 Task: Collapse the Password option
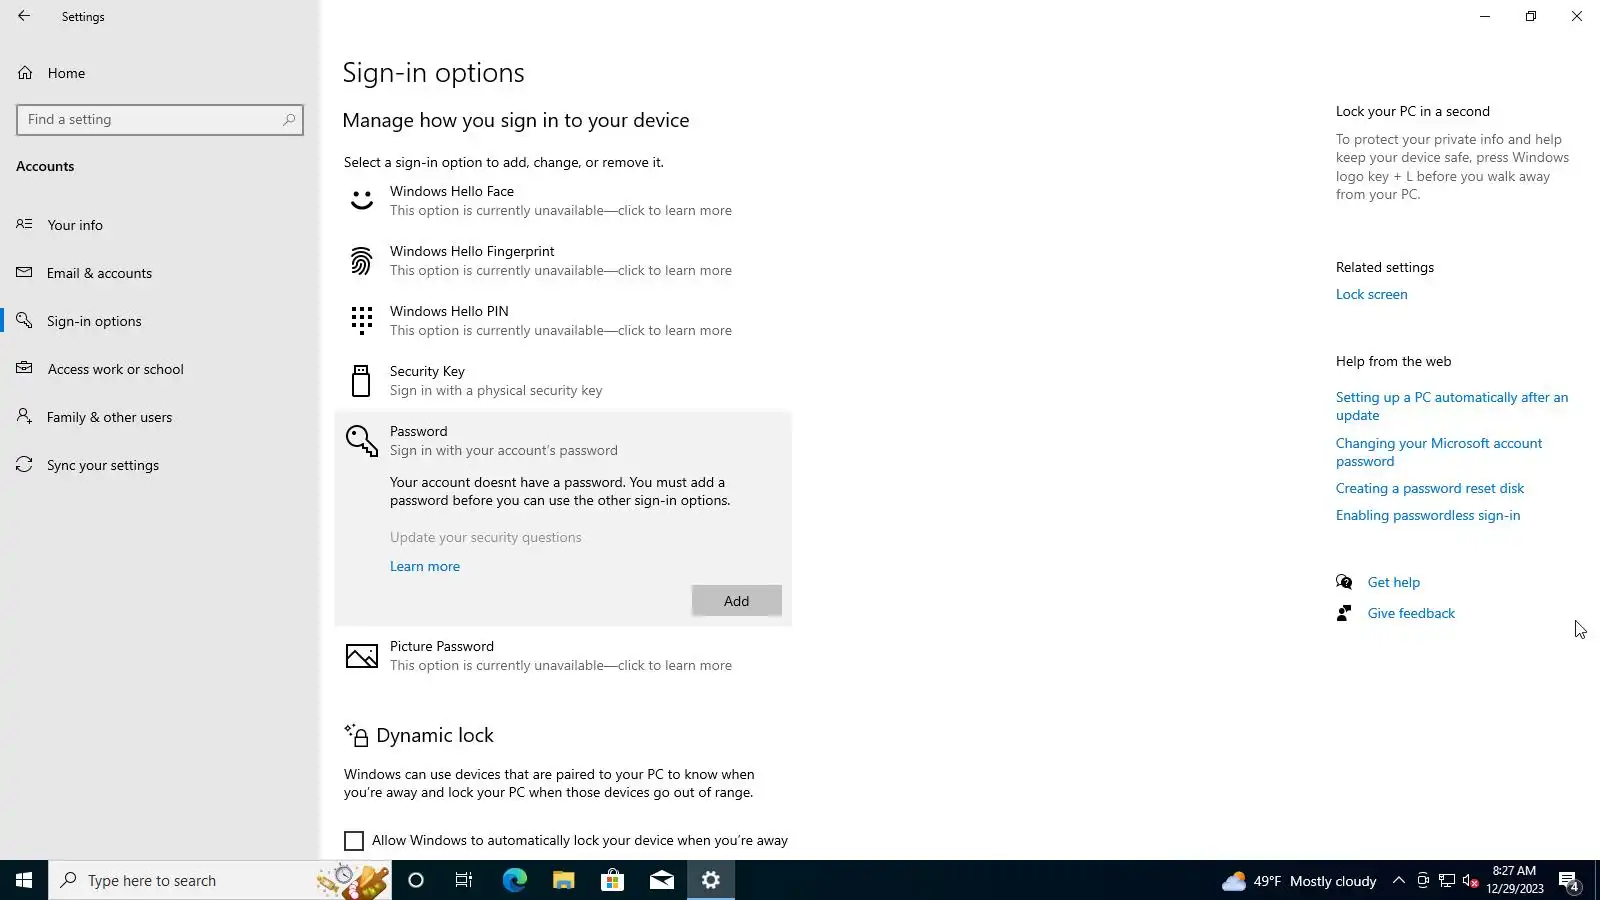[563, 441]
